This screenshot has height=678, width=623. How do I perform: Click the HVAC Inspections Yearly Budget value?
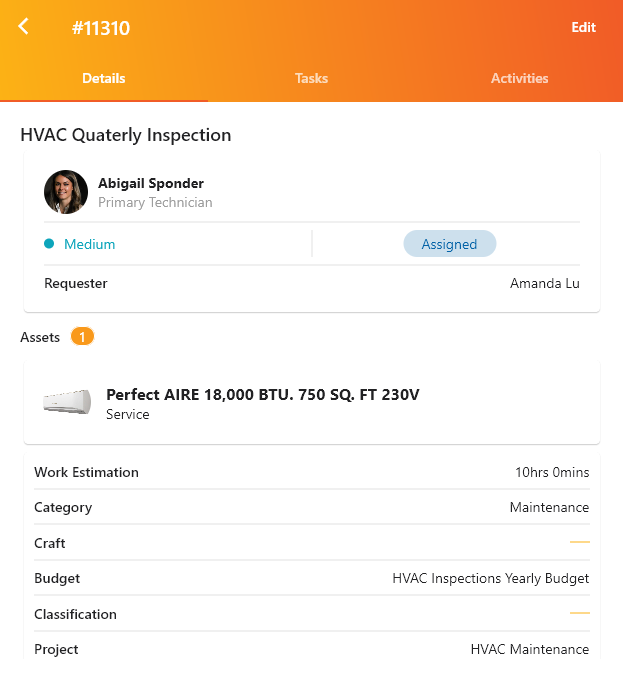tap(490, 578)
